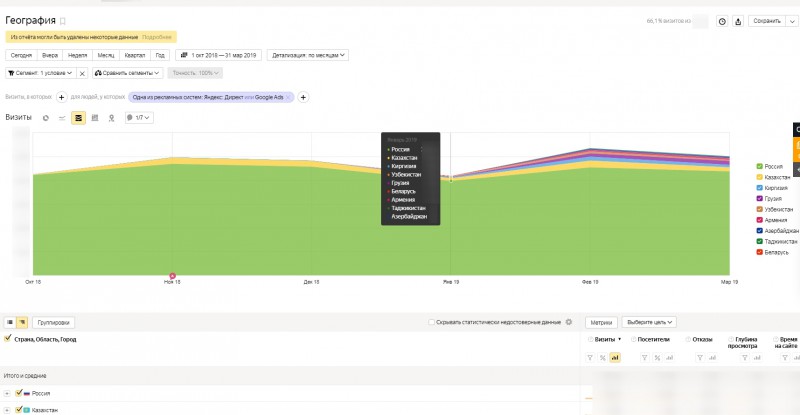Image resolution: width=800 pixels, height=415 pixels.
Task: Select the pie chart view icon
Action: pos(45,118)
